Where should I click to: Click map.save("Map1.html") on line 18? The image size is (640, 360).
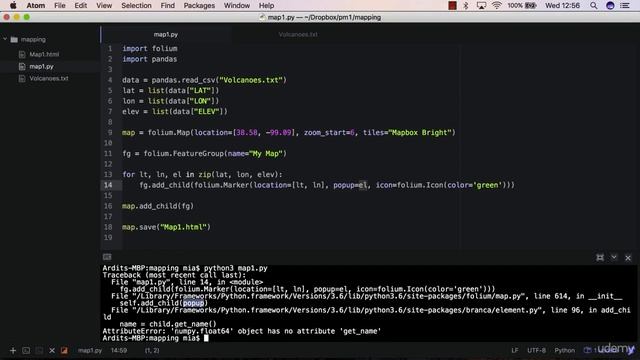coord(166,227)
